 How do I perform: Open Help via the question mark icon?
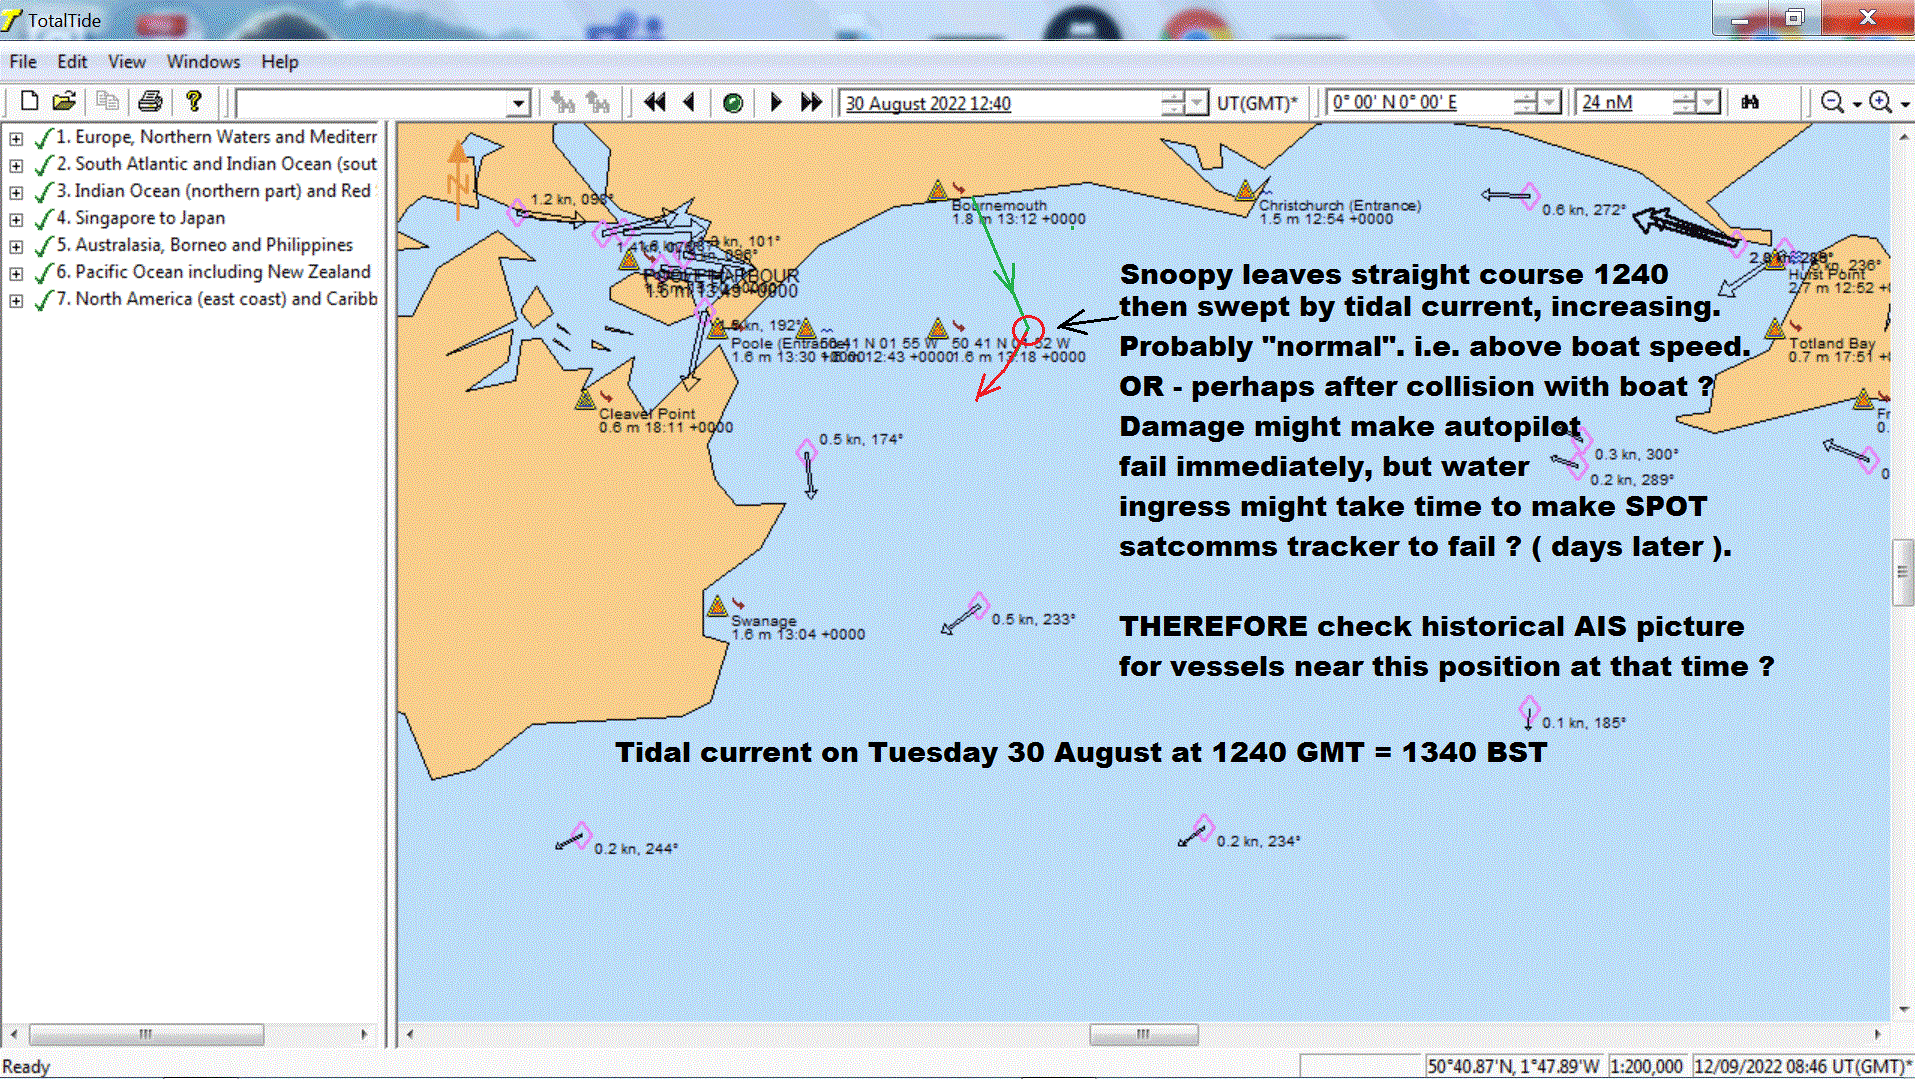pos(194,101)
